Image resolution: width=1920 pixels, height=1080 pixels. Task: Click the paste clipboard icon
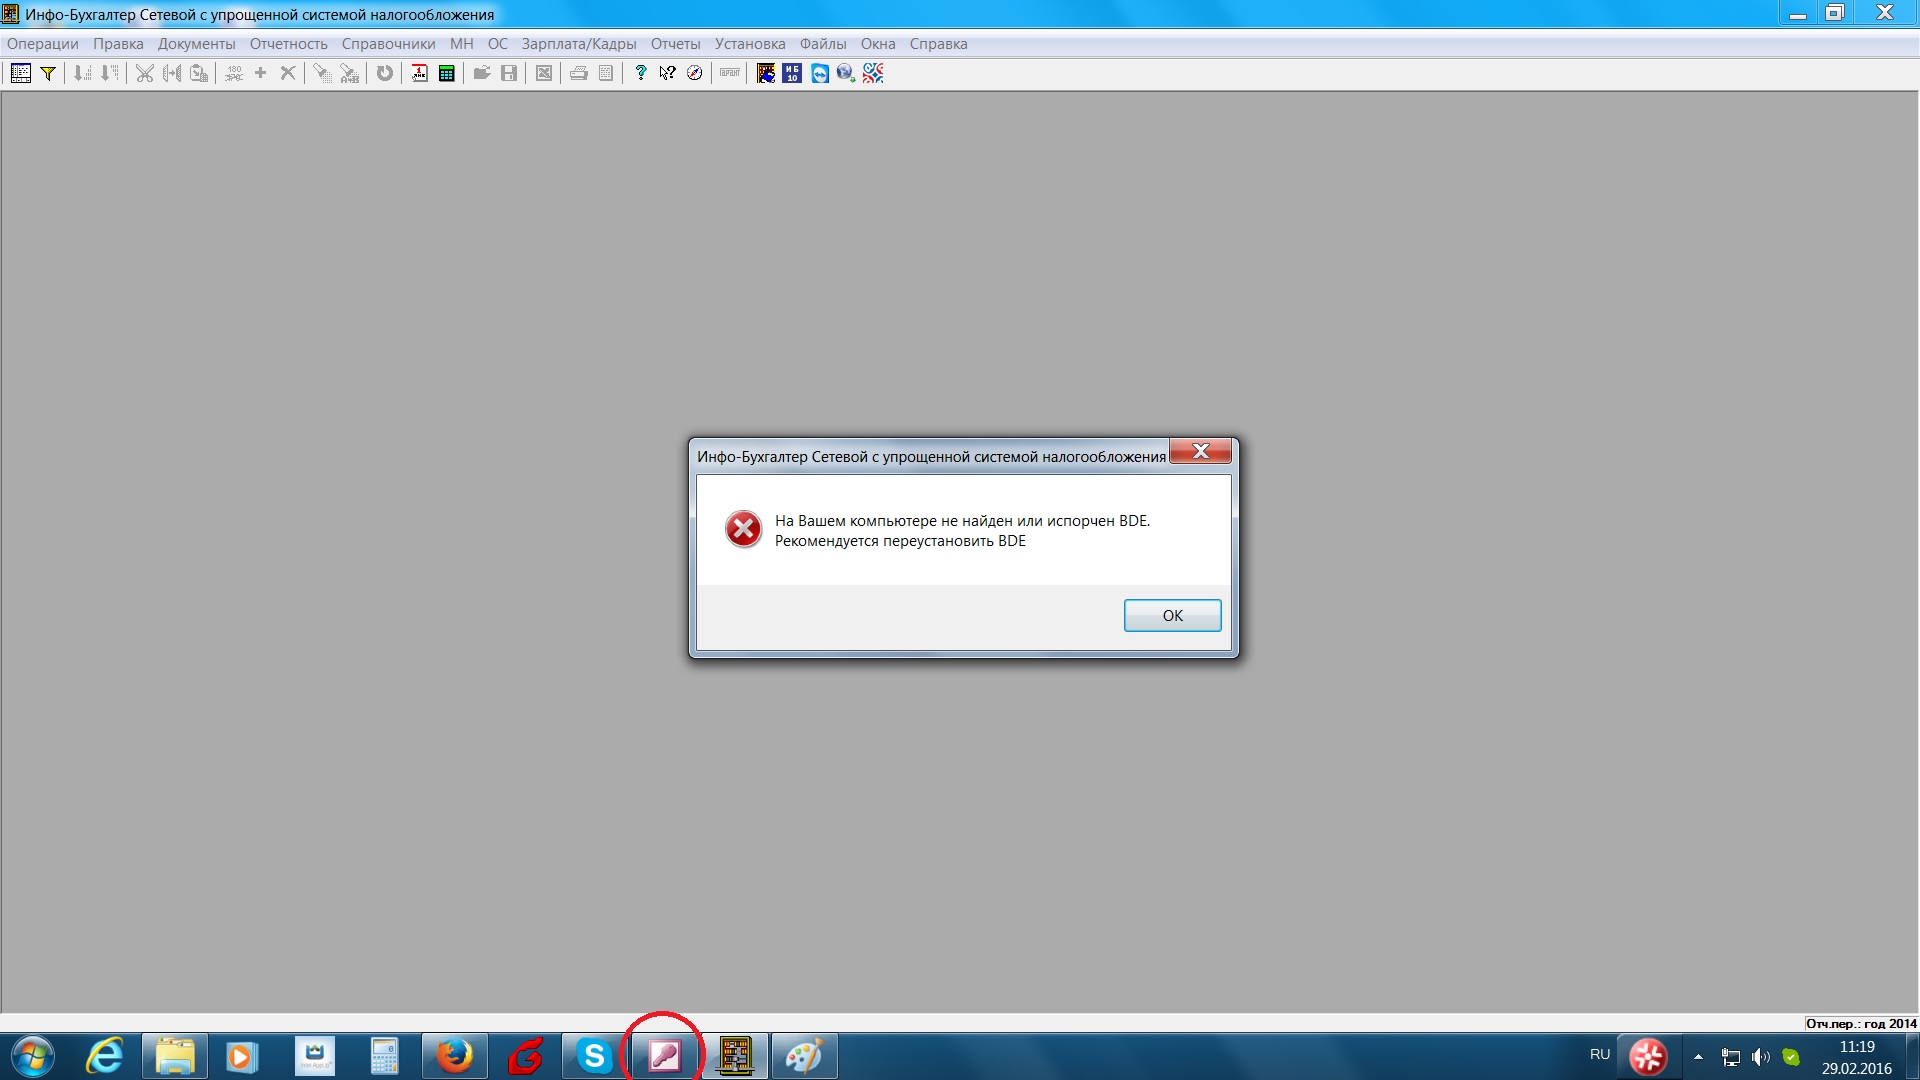199,73
